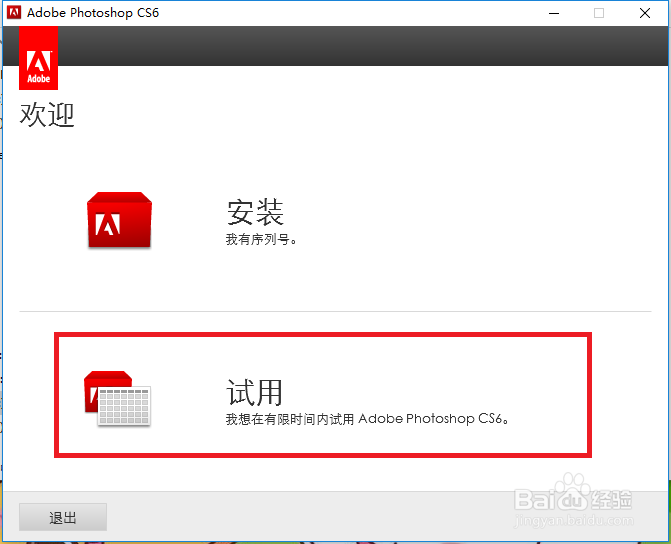Close the Adobe Photoshop CS6 installer window
Viewport: 671px width, 544px height.
point(645,13)
